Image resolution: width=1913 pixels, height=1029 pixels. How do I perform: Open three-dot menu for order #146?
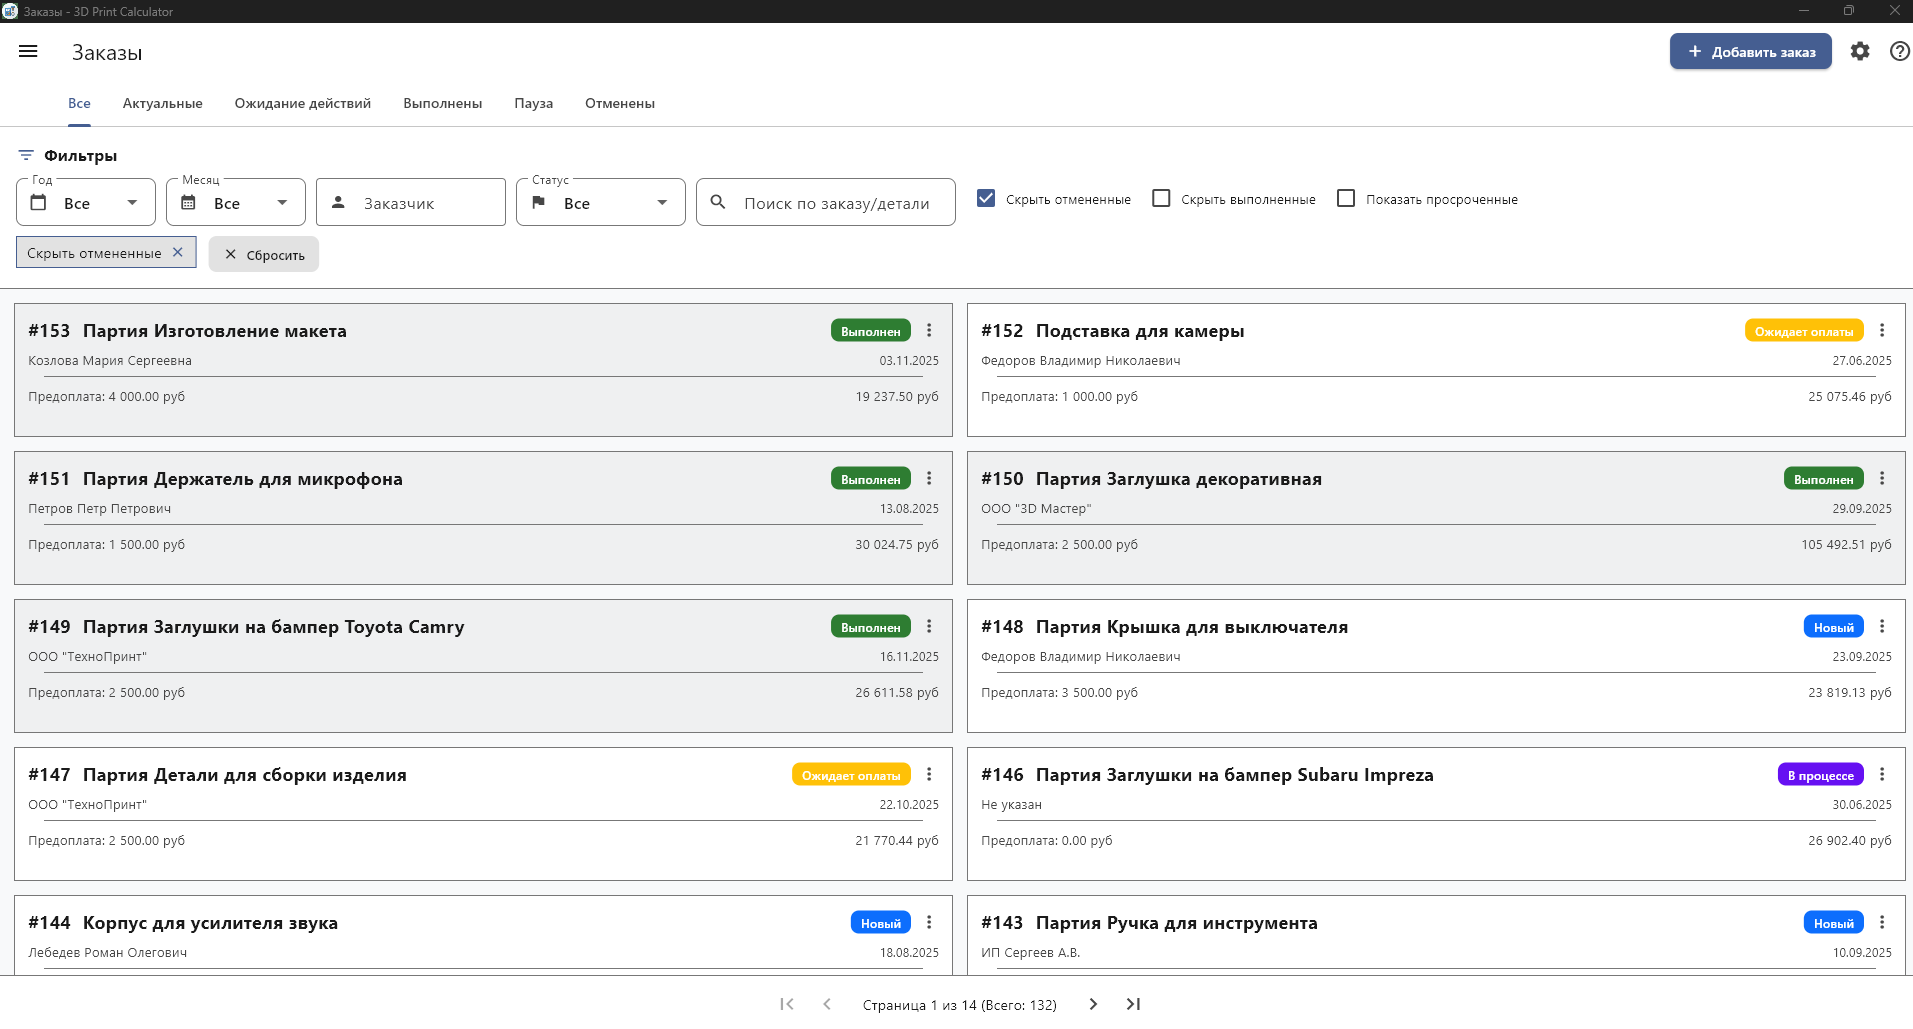coord(1881,775)
